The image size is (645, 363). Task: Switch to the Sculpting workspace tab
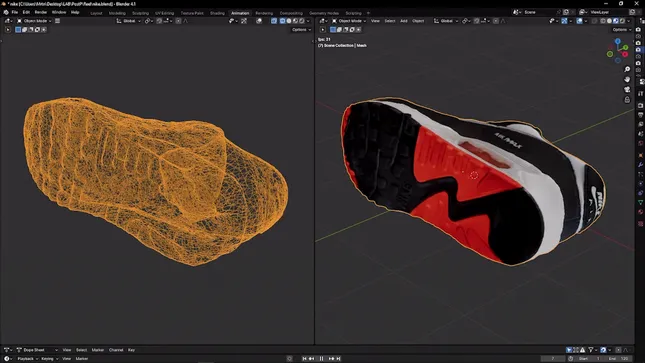140,13
